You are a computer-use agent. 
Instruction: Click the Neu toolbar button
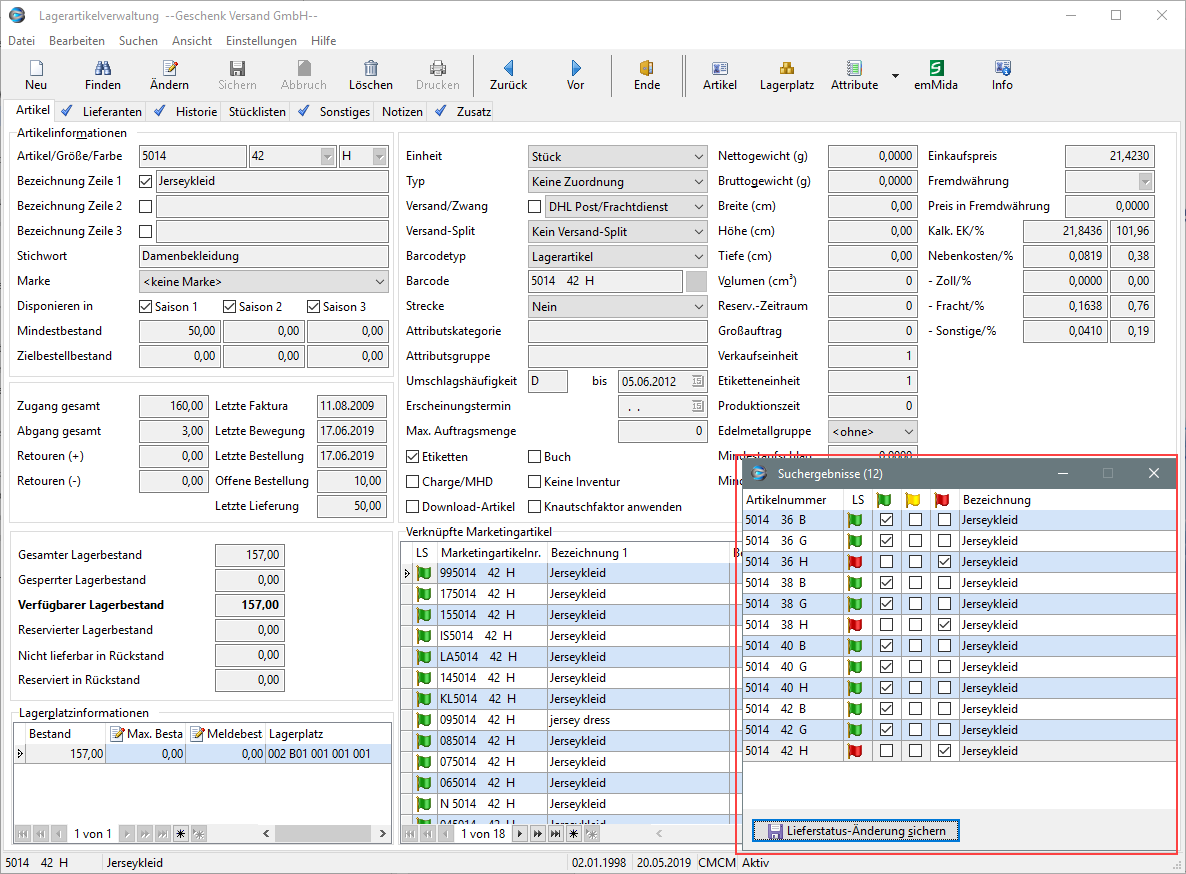point(36,75)
